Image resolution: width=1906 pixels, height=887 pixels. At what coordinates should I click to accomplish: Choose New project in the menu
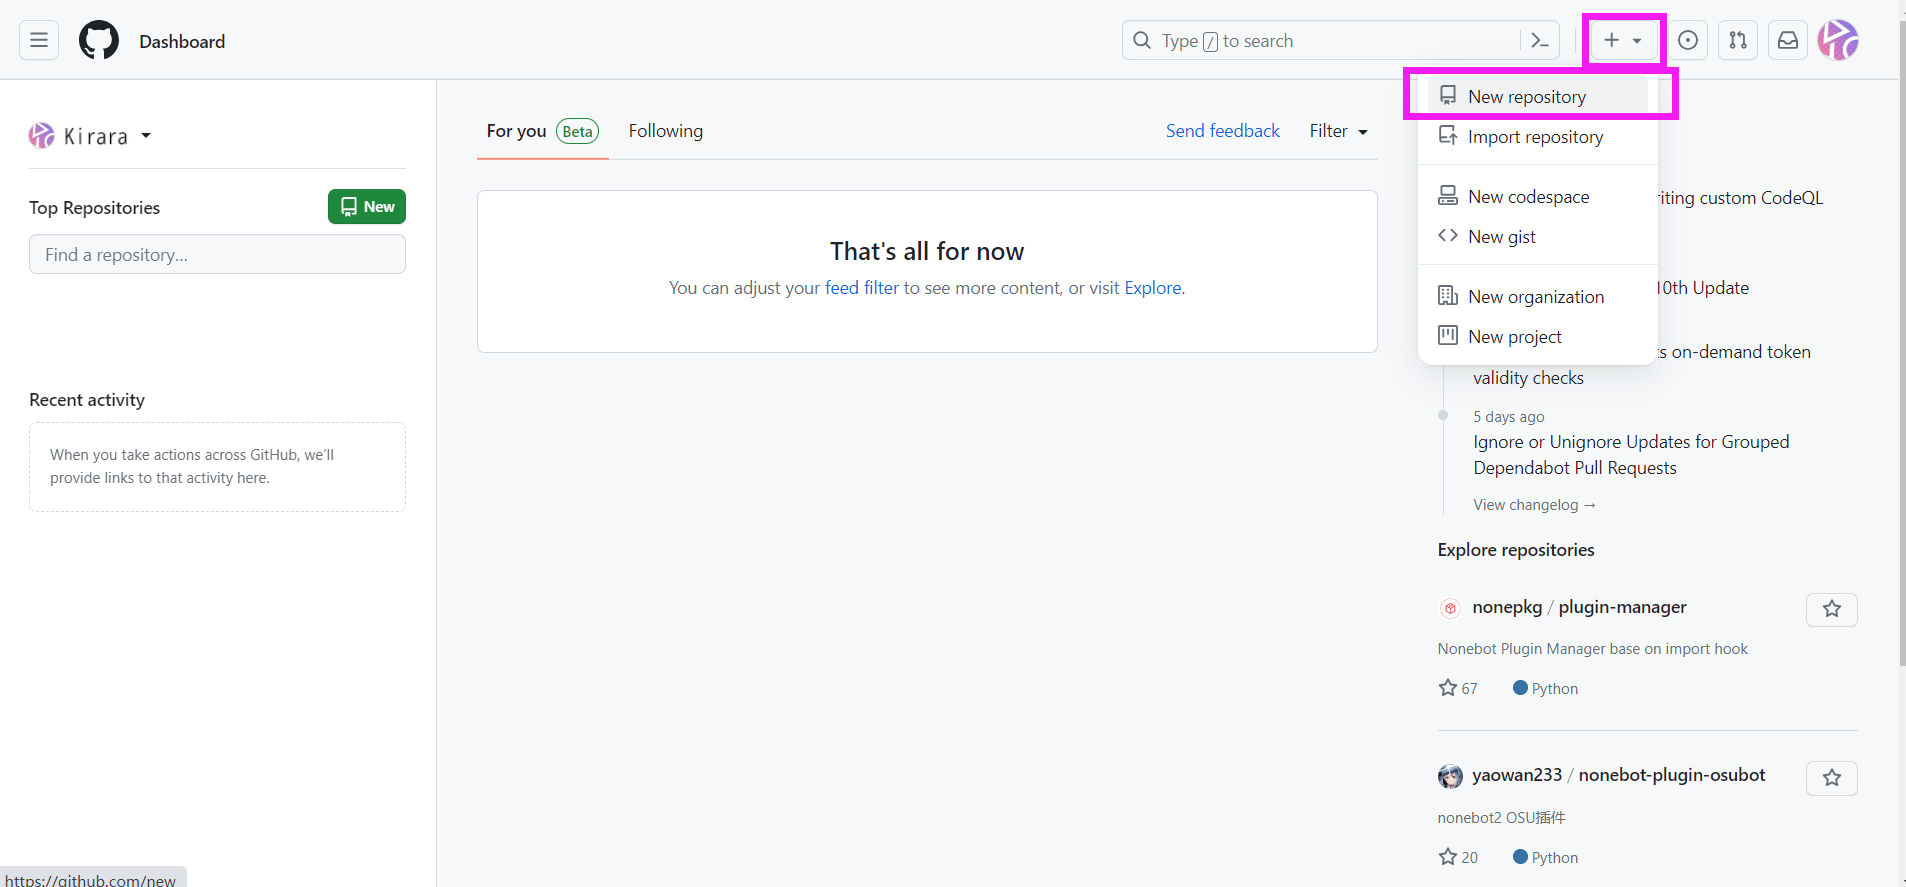click(x=1538, y=336)
